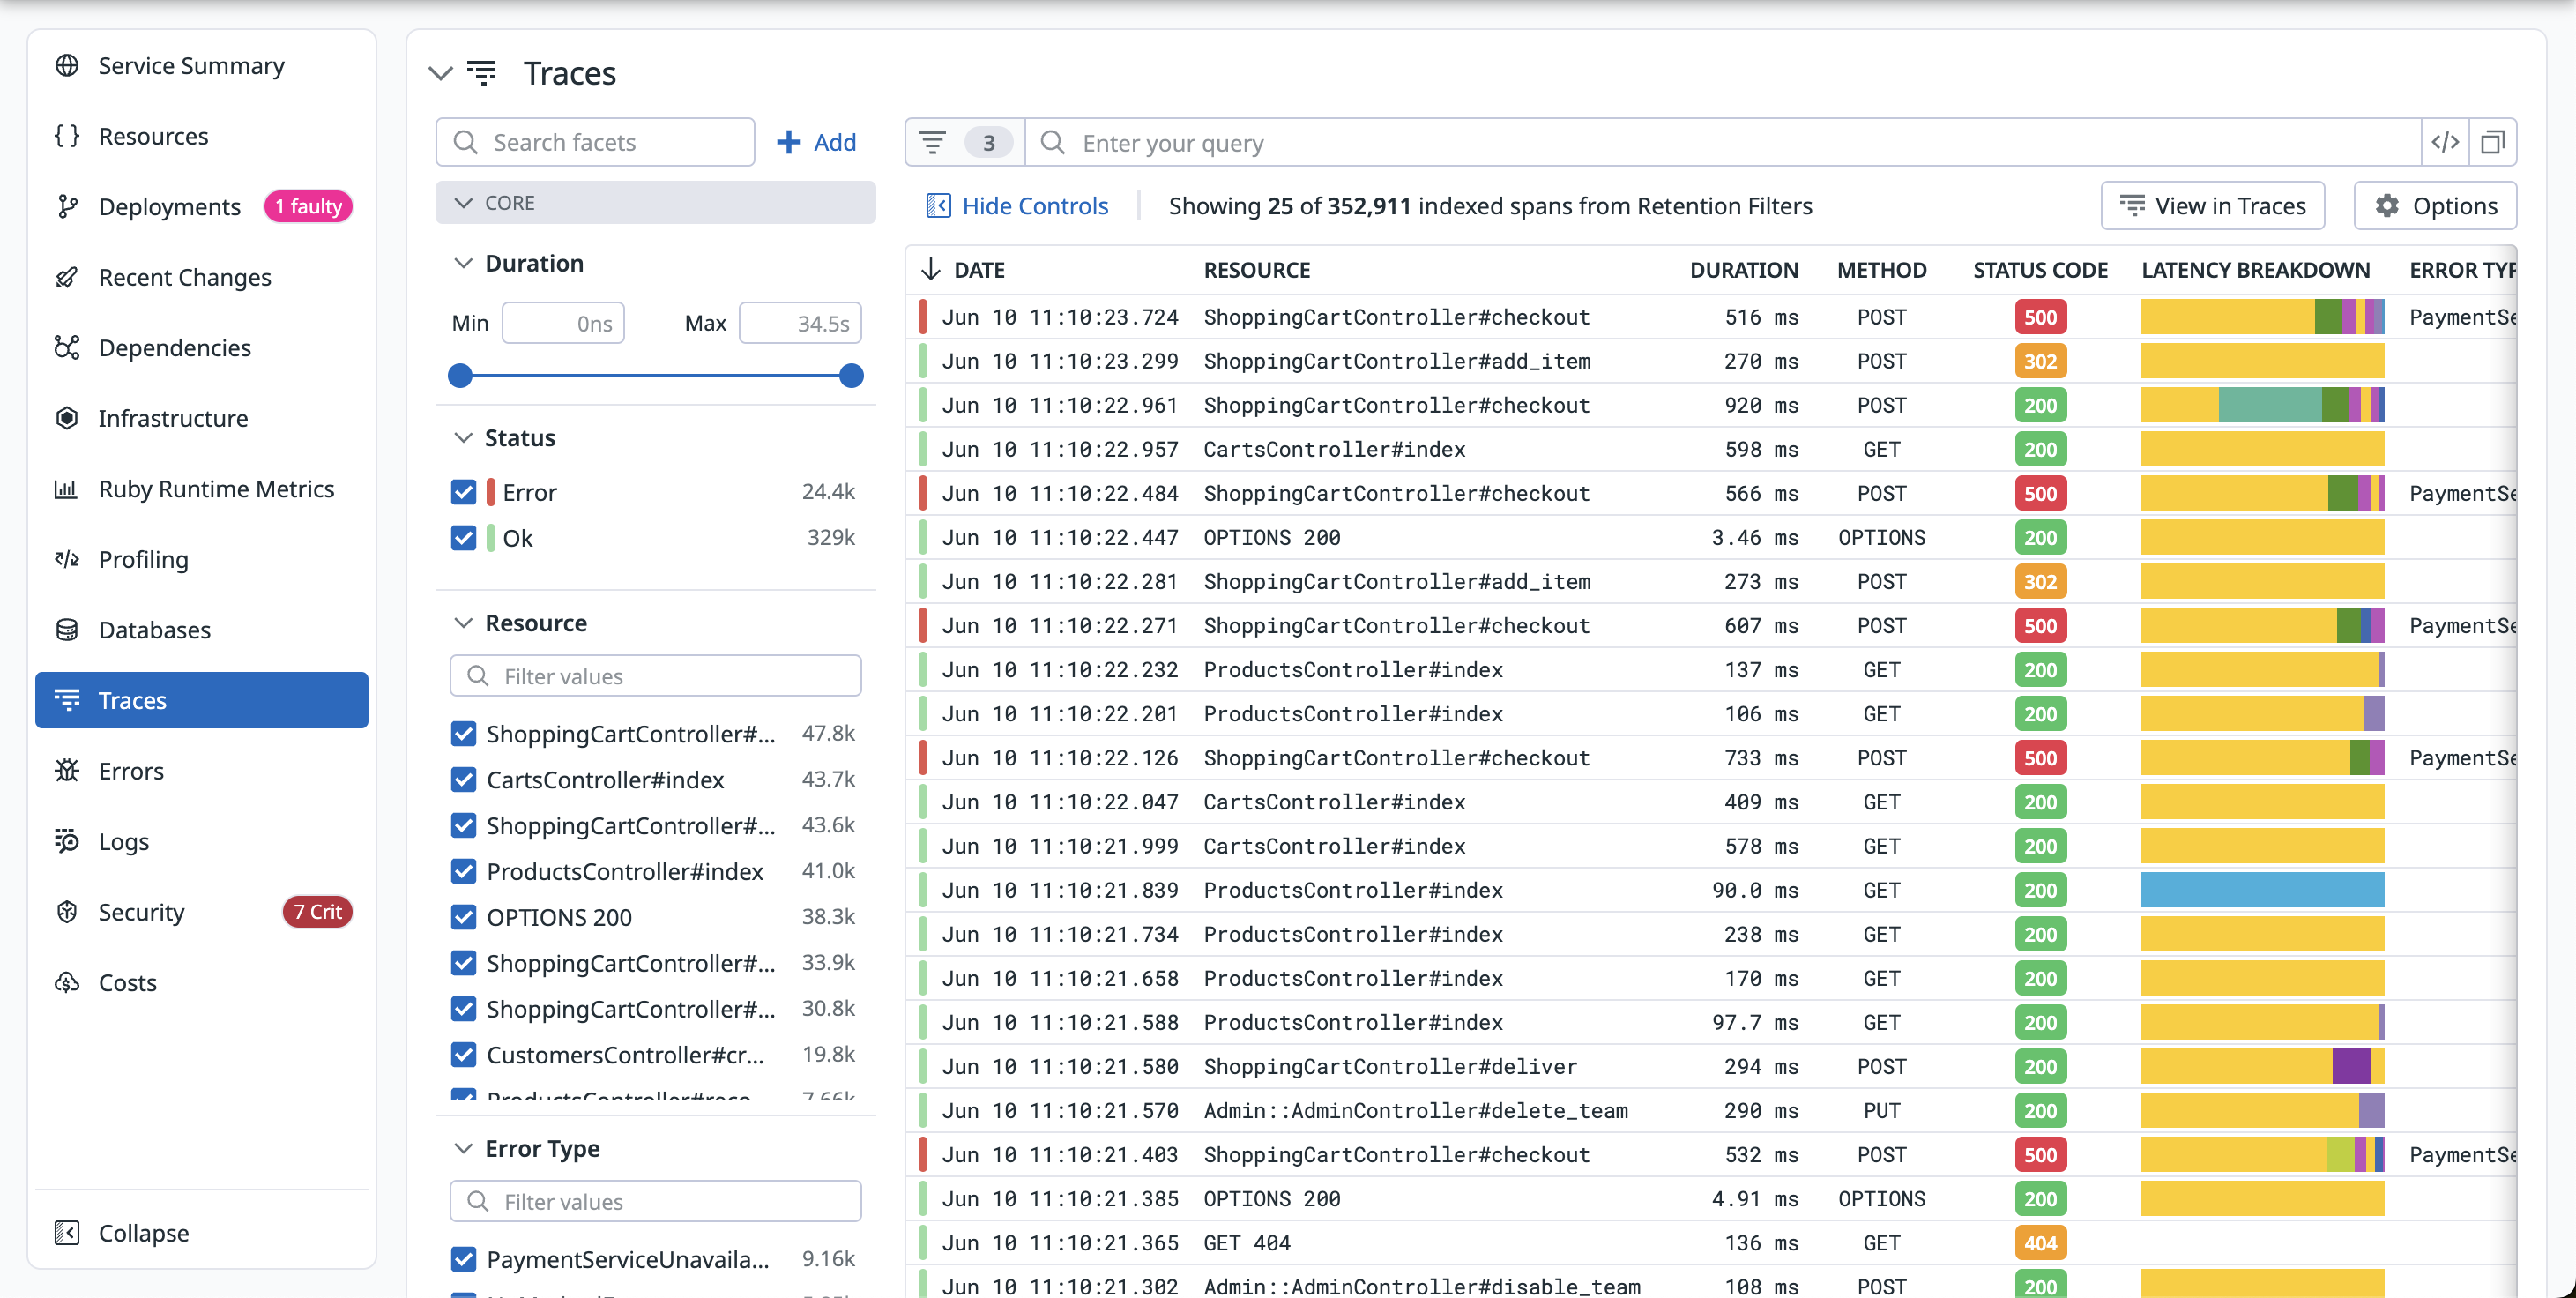Collapse the CORE facet group
2576x1298 pixels.
click(463, 203)
